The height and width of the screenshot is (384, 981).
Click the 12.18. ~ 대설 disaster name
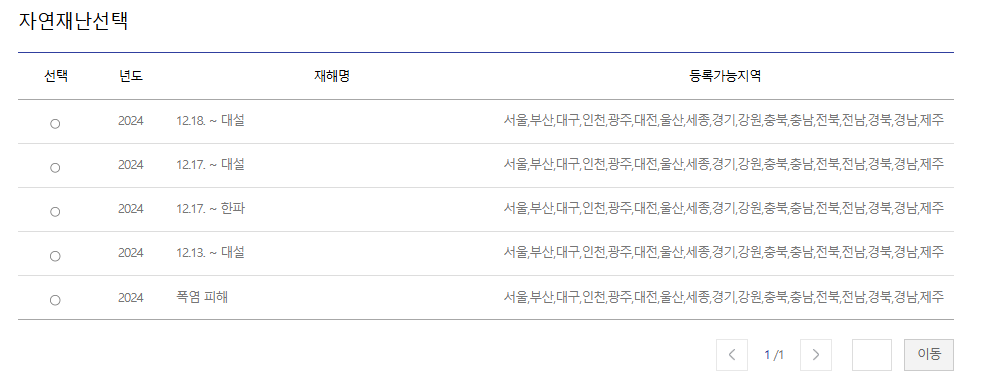tap(210, 121)
